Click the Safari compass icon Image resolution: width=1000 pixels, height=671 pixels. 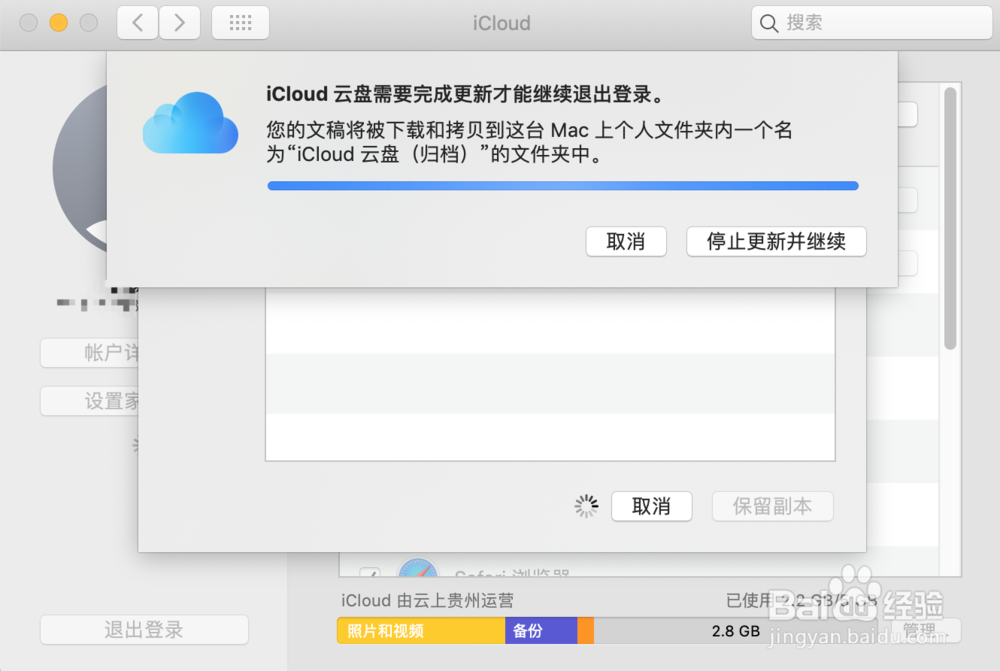coord(418,571)
